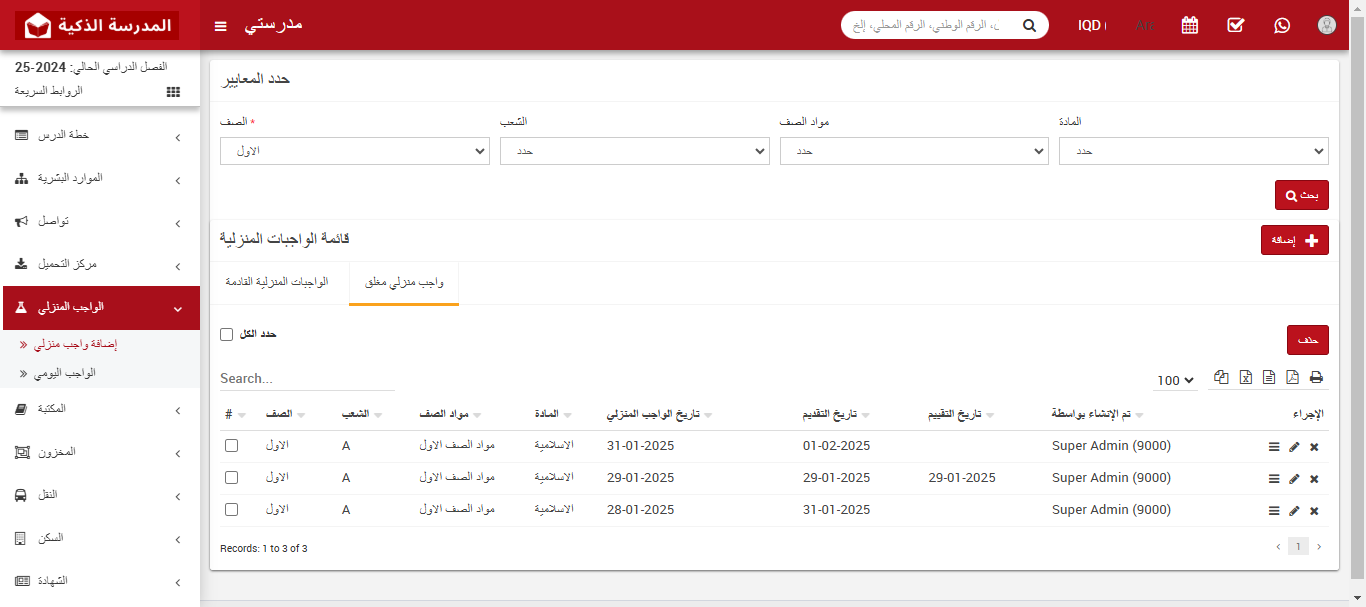
Task: Tick the checkbox of the 29-01-2025 homework
Action: coord(231,478)
